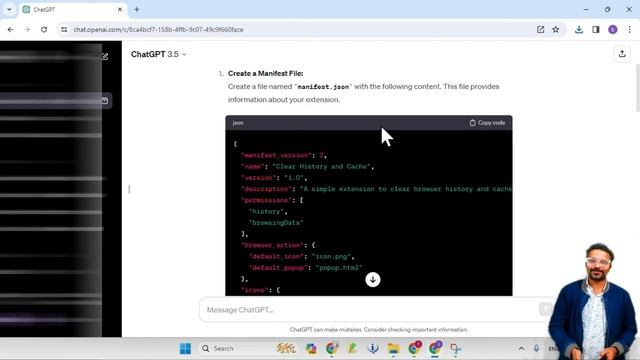Open File Explorer from taskbar
640x360 pixels.
[393, 349]
